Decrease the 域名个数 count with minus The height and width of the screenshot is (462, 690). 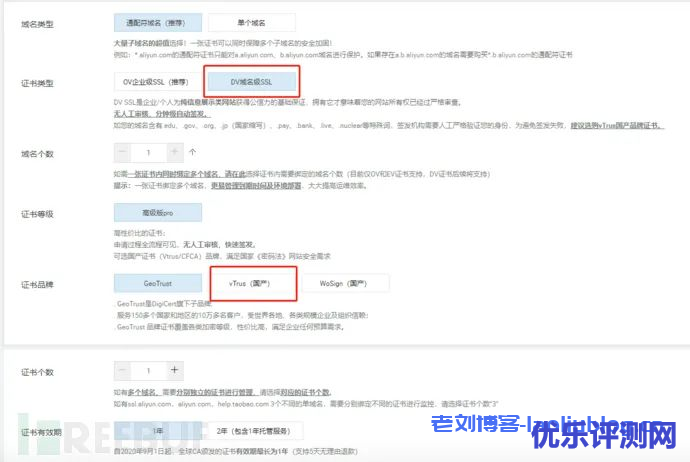point(122,152)
